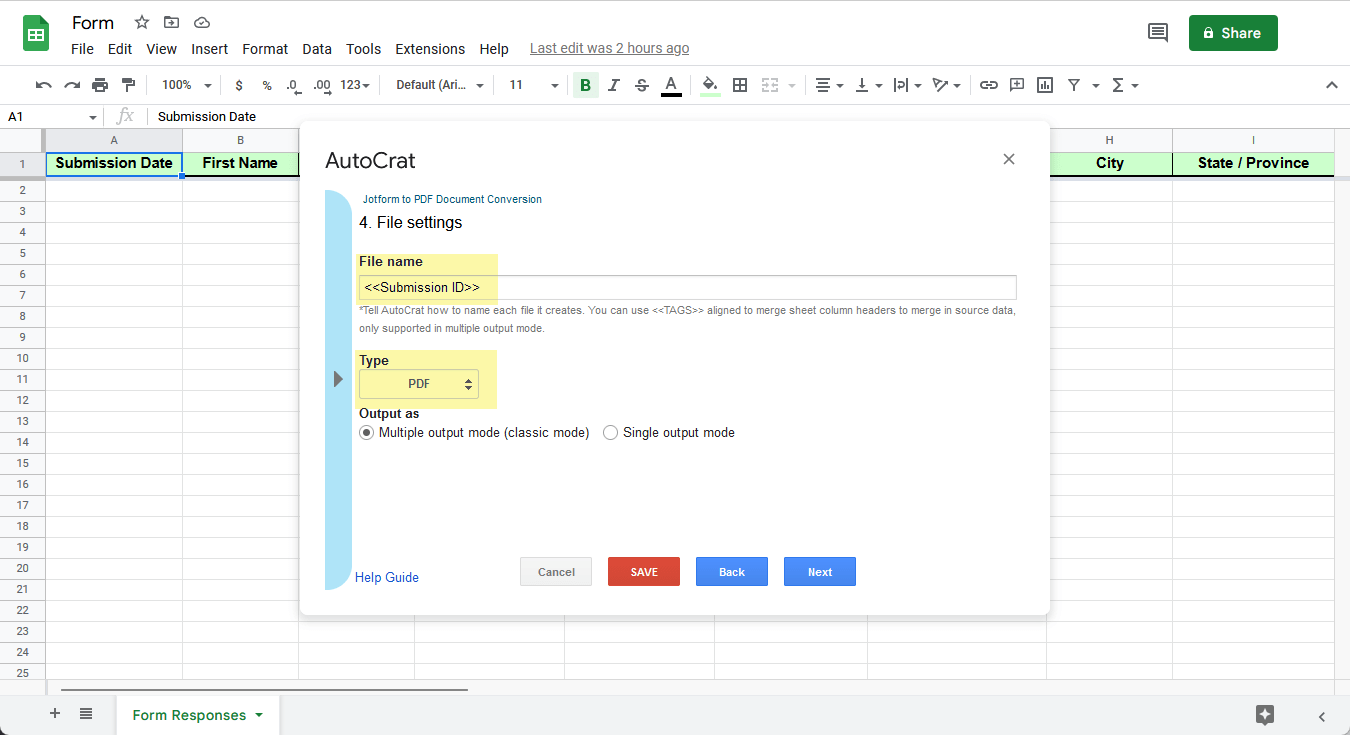The width and height of the screenshot is (1350, 735).
Task: Open the Borders tool
Action: pos(740,85)
